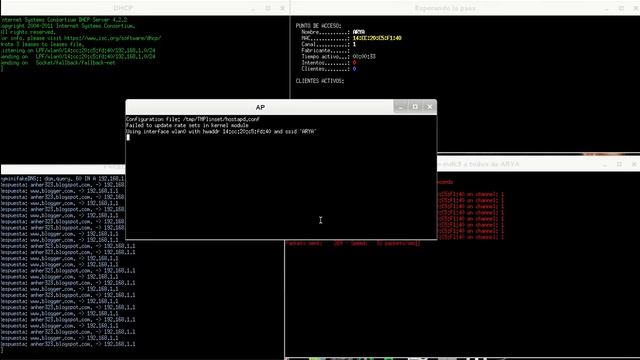Click the 'Copyright 2004-2011' line in DHCP
The height and width of the screenshot is (360, 640).
point(68,26)
